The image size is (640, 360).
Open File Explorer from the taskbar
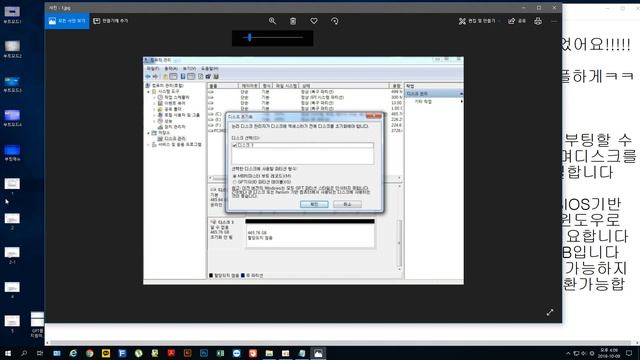tap(269, 353)
